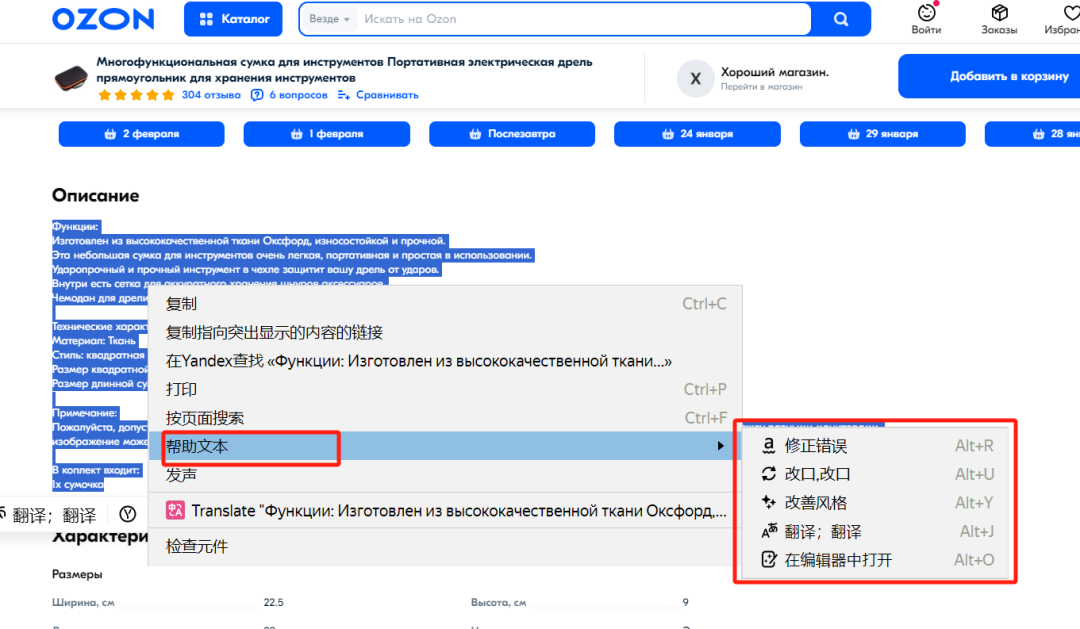Click the highlighted Материал: Ткань line
Image resolution: width=1080 pixels, height=629 pixels.
(94, 341)
